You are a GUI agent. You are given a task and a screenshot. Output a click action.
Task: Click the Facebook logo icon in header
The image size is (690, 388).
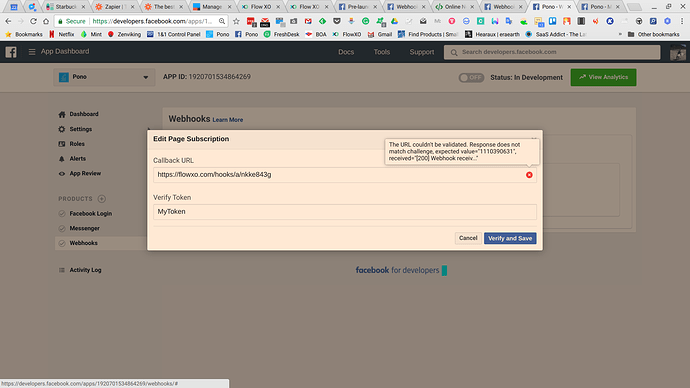tap(11, 52)
